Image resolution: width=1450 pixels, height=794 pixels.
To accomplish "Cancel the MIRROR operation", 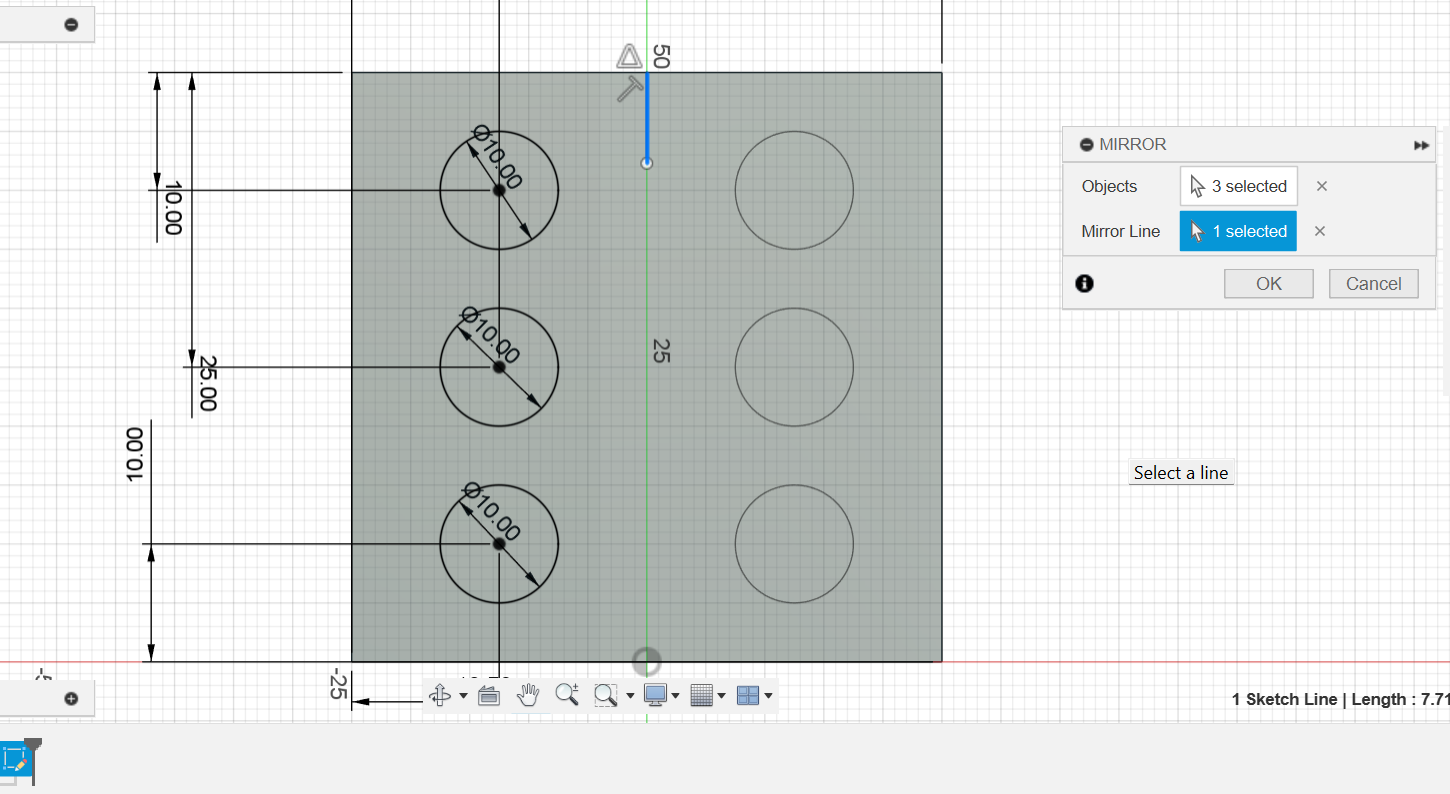I will pos(1373,283).
